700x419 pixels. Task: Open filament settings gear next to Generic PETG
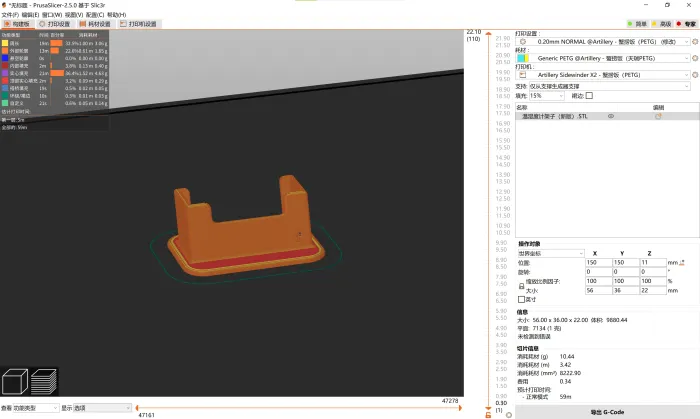[x=695, y=58]
